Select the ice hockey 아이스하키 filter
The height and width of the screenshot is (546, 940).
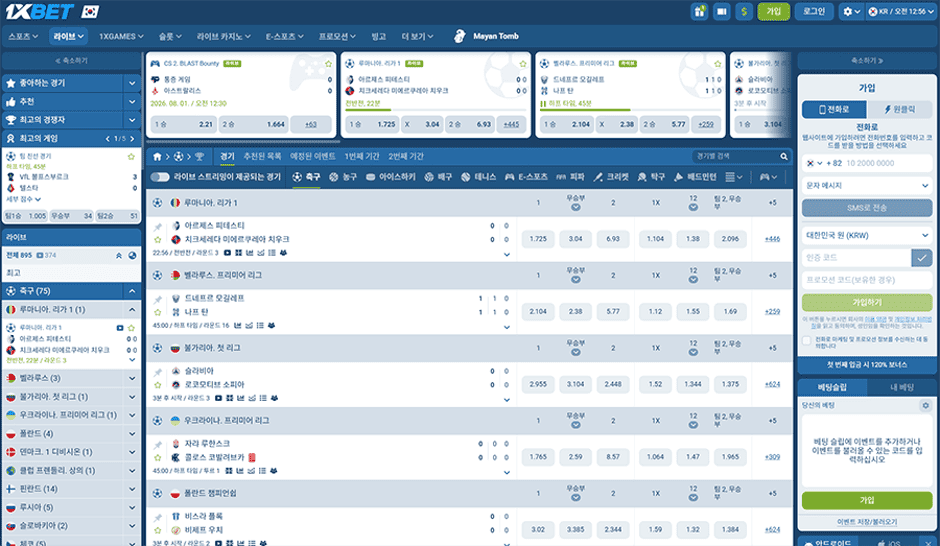pyautogui.click(x=391, y=177)
